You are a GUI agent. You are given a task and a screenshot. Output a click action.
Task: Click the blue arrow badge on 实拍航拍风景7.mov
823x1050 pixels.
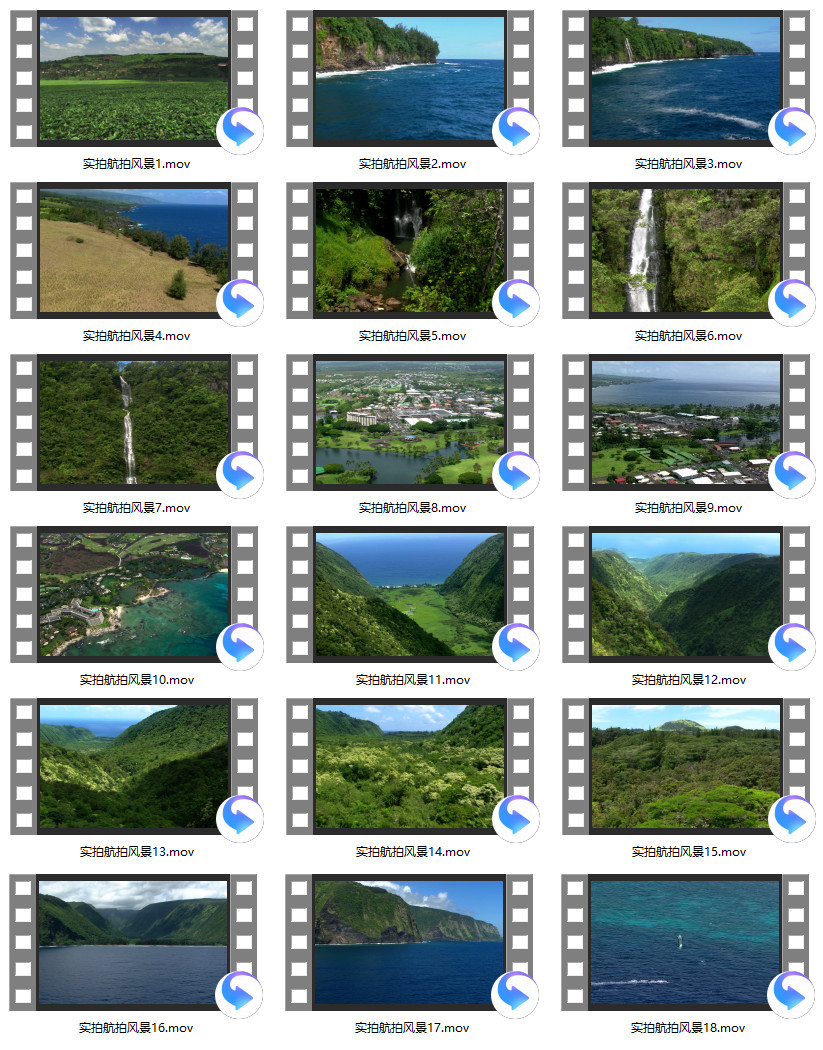pos(240,474)
